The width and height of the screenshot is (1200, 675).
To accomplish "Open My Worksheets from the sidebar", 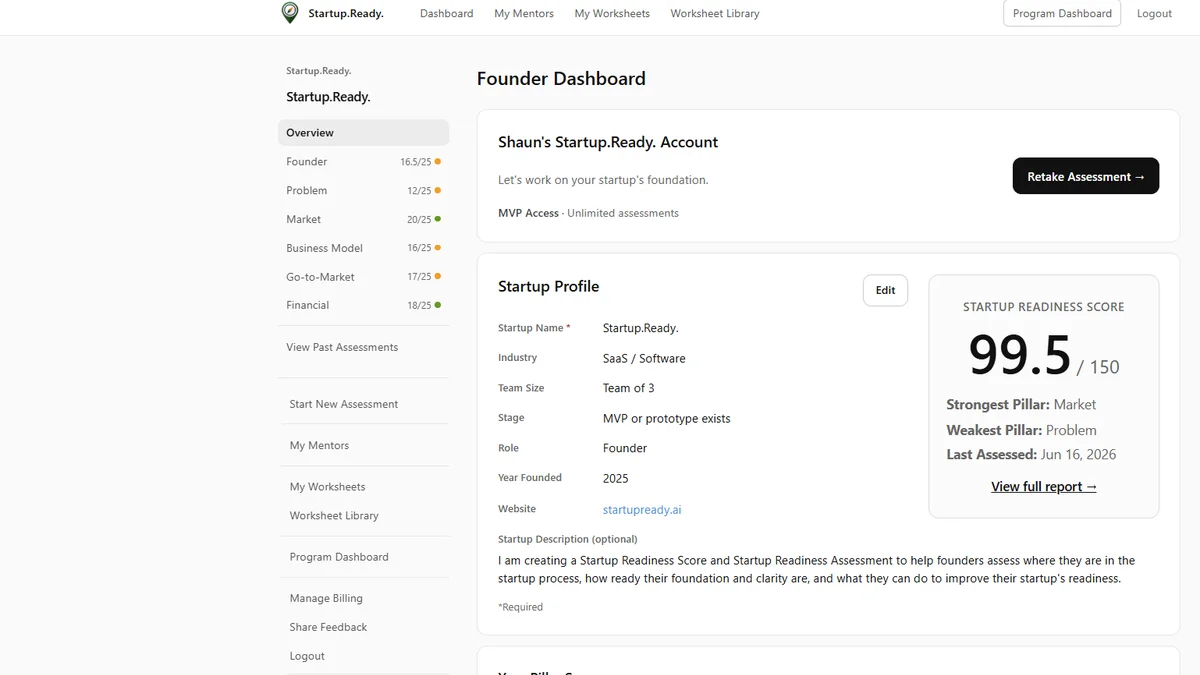I will (x=328, y=487).
